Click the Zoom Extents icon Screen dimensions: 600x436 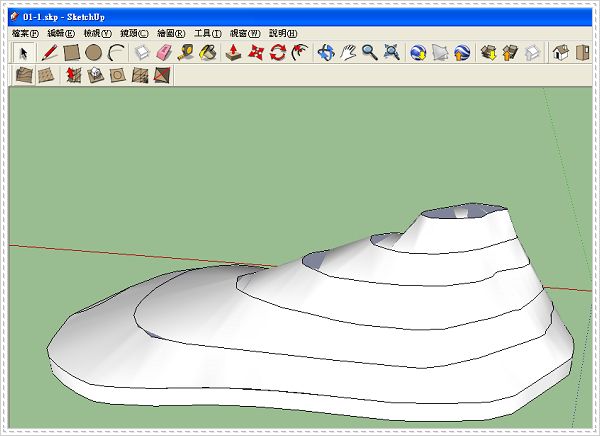(x=391, y=52)
